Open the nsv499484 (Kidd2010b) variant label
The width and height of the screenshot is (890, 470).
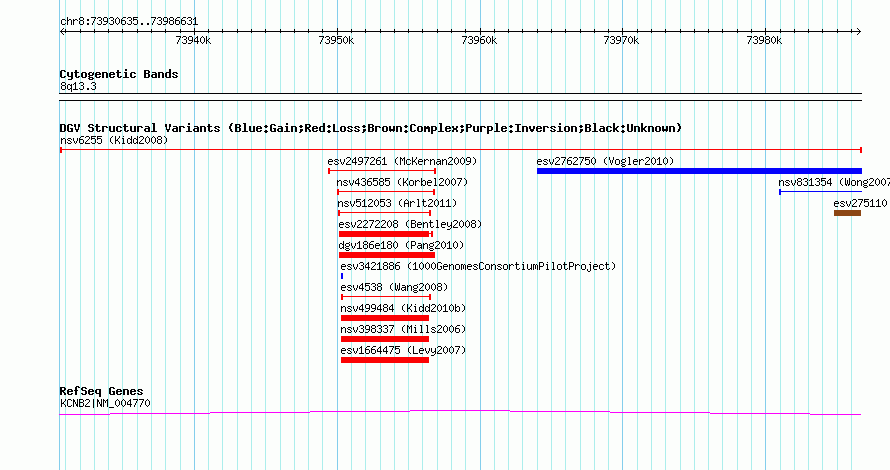pyautogui.click(x=403, y=308)
